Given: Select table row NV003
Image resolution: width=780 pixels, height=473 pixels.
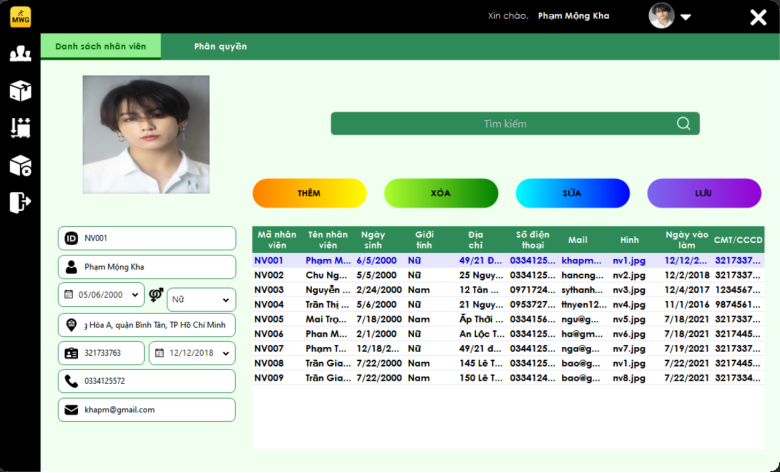Looking at the screenshot, I should click(508, 289).
